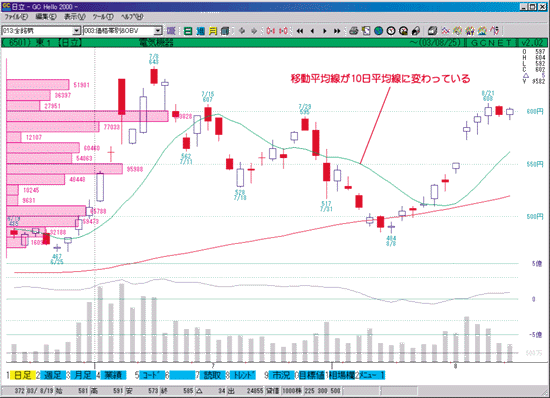Skip to last with double-right arrow
550x398 pixels.
point(337,31)
